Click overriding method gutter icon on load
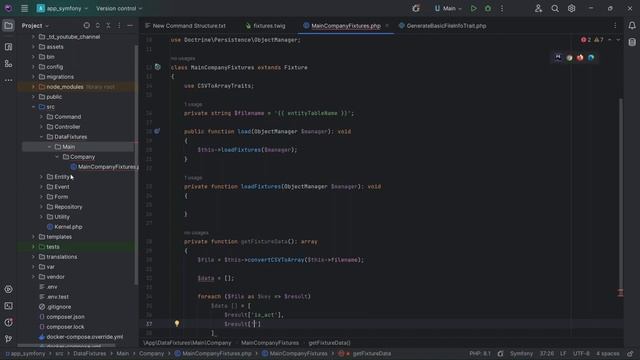 point(157,131)
